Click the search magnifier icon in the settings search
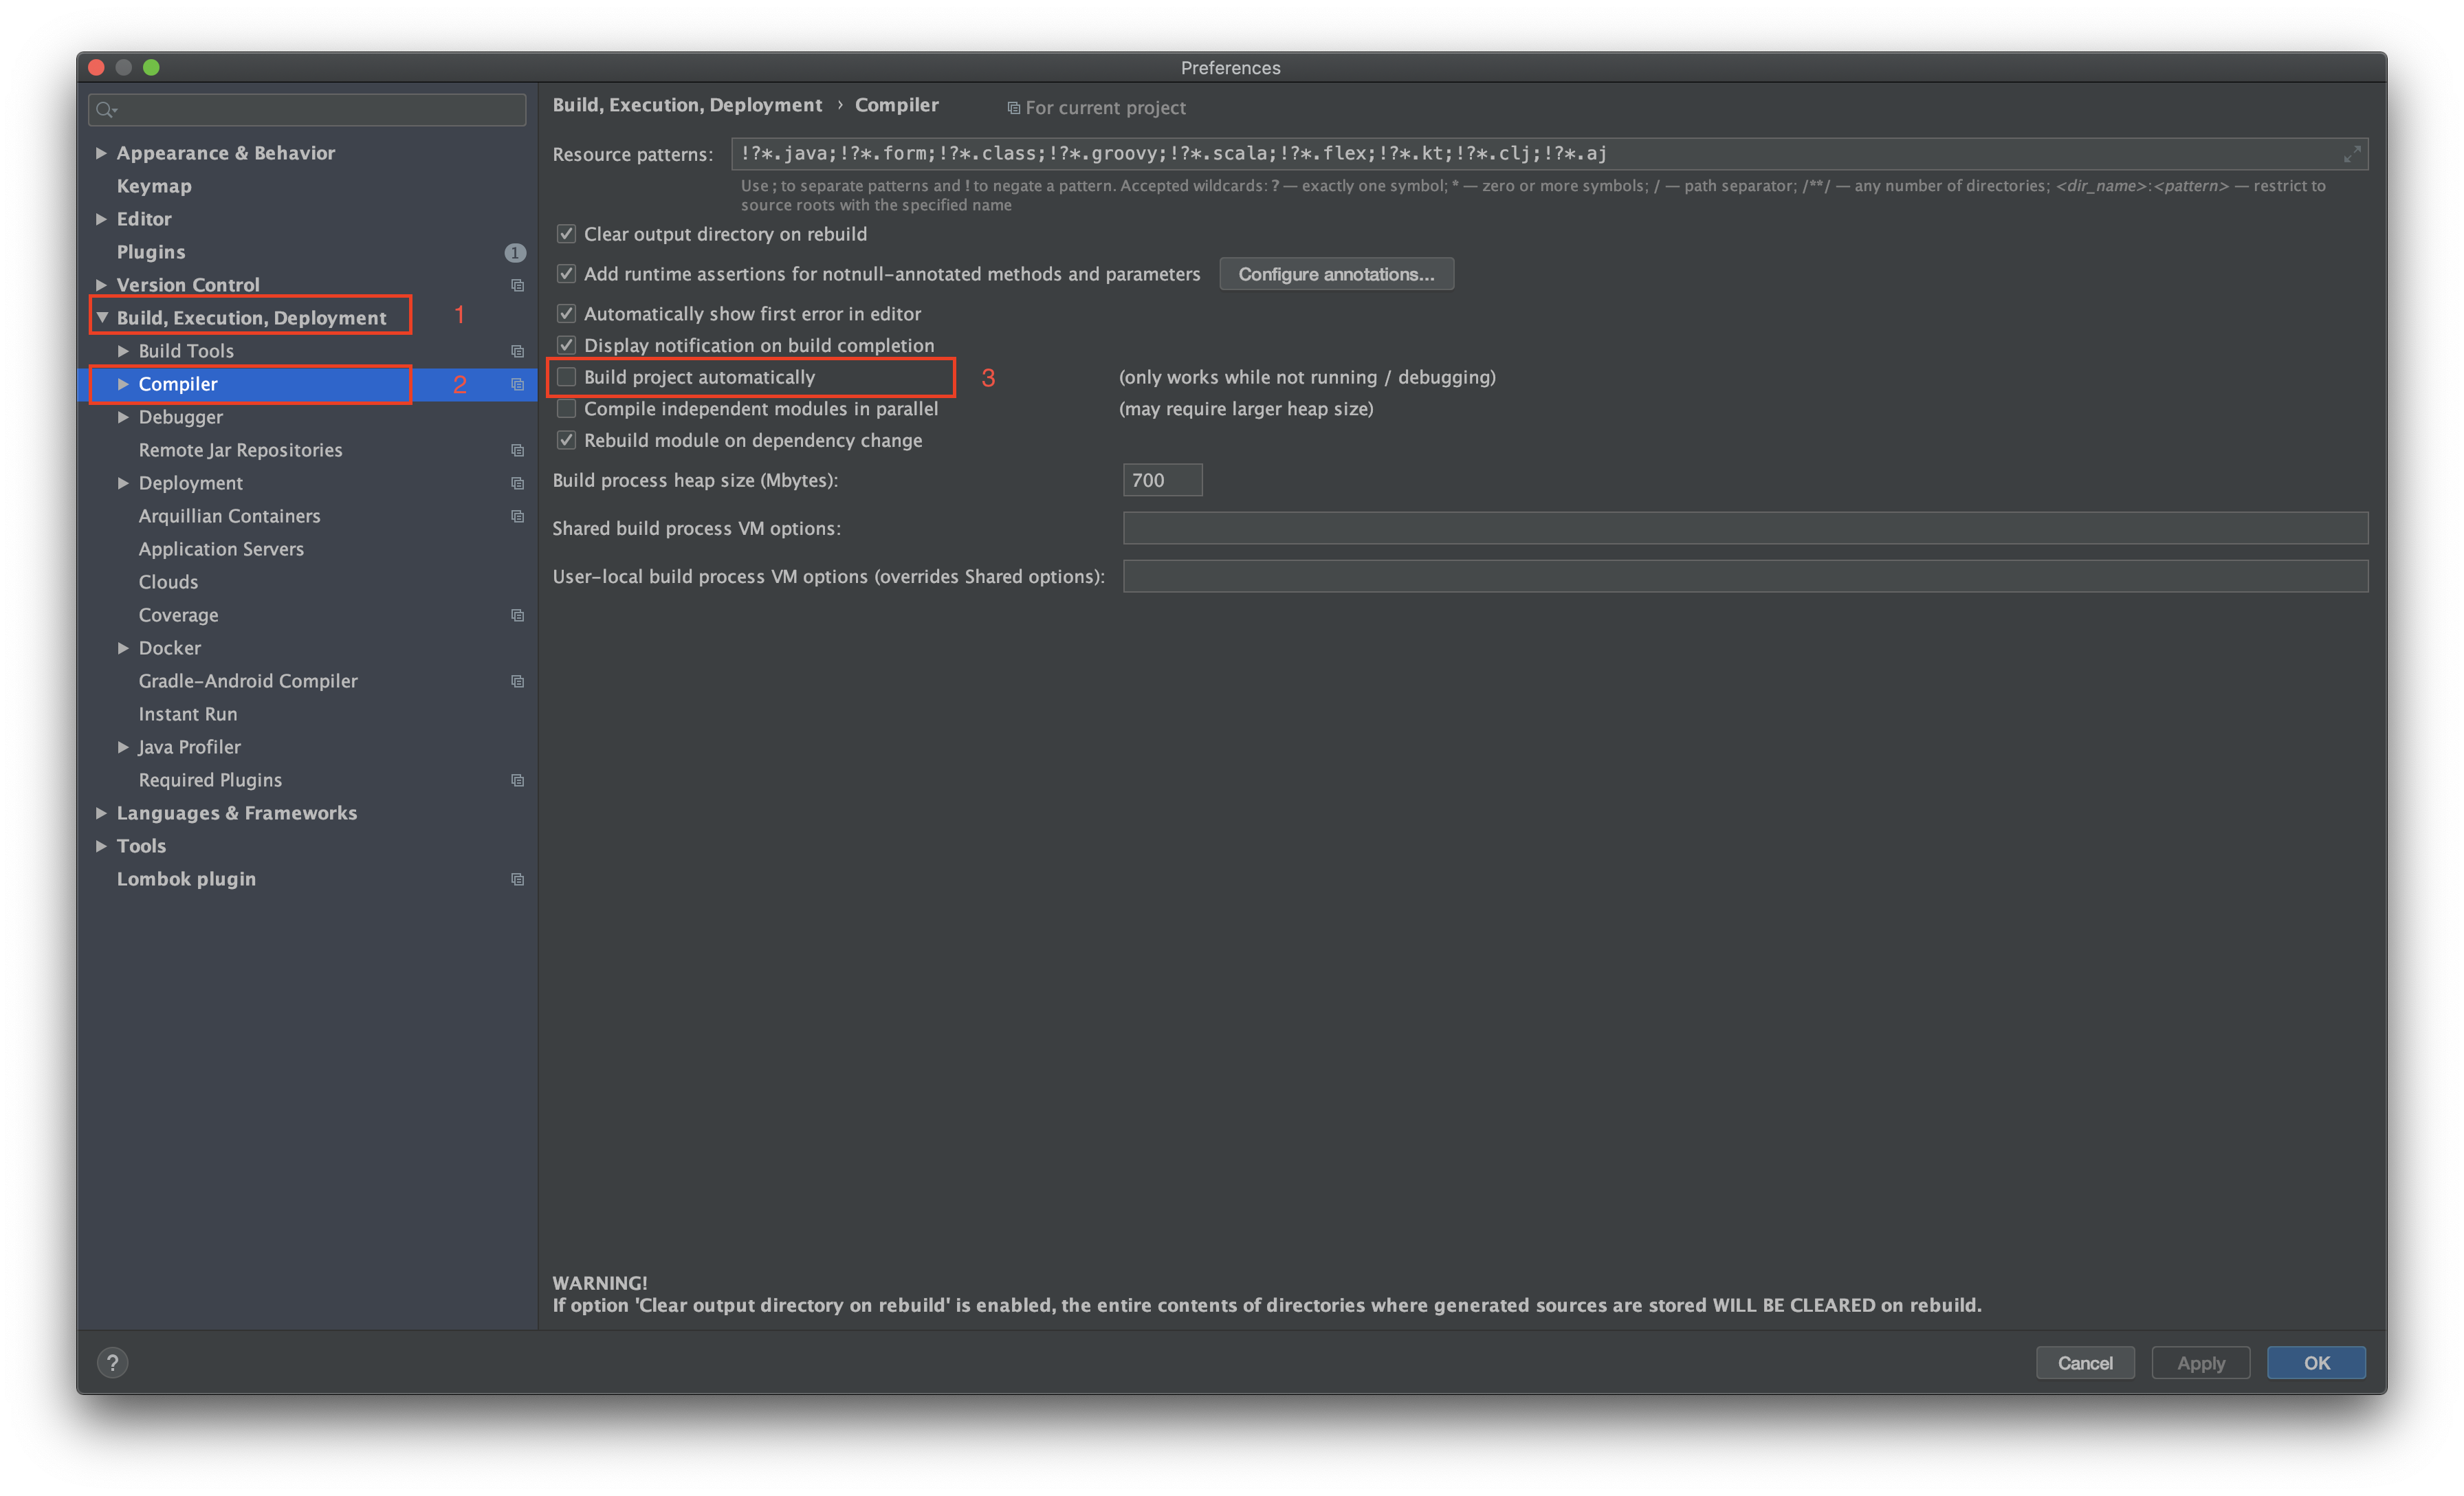The image size is (2464, 1496). pyautogui.click(x=105, y=110)
